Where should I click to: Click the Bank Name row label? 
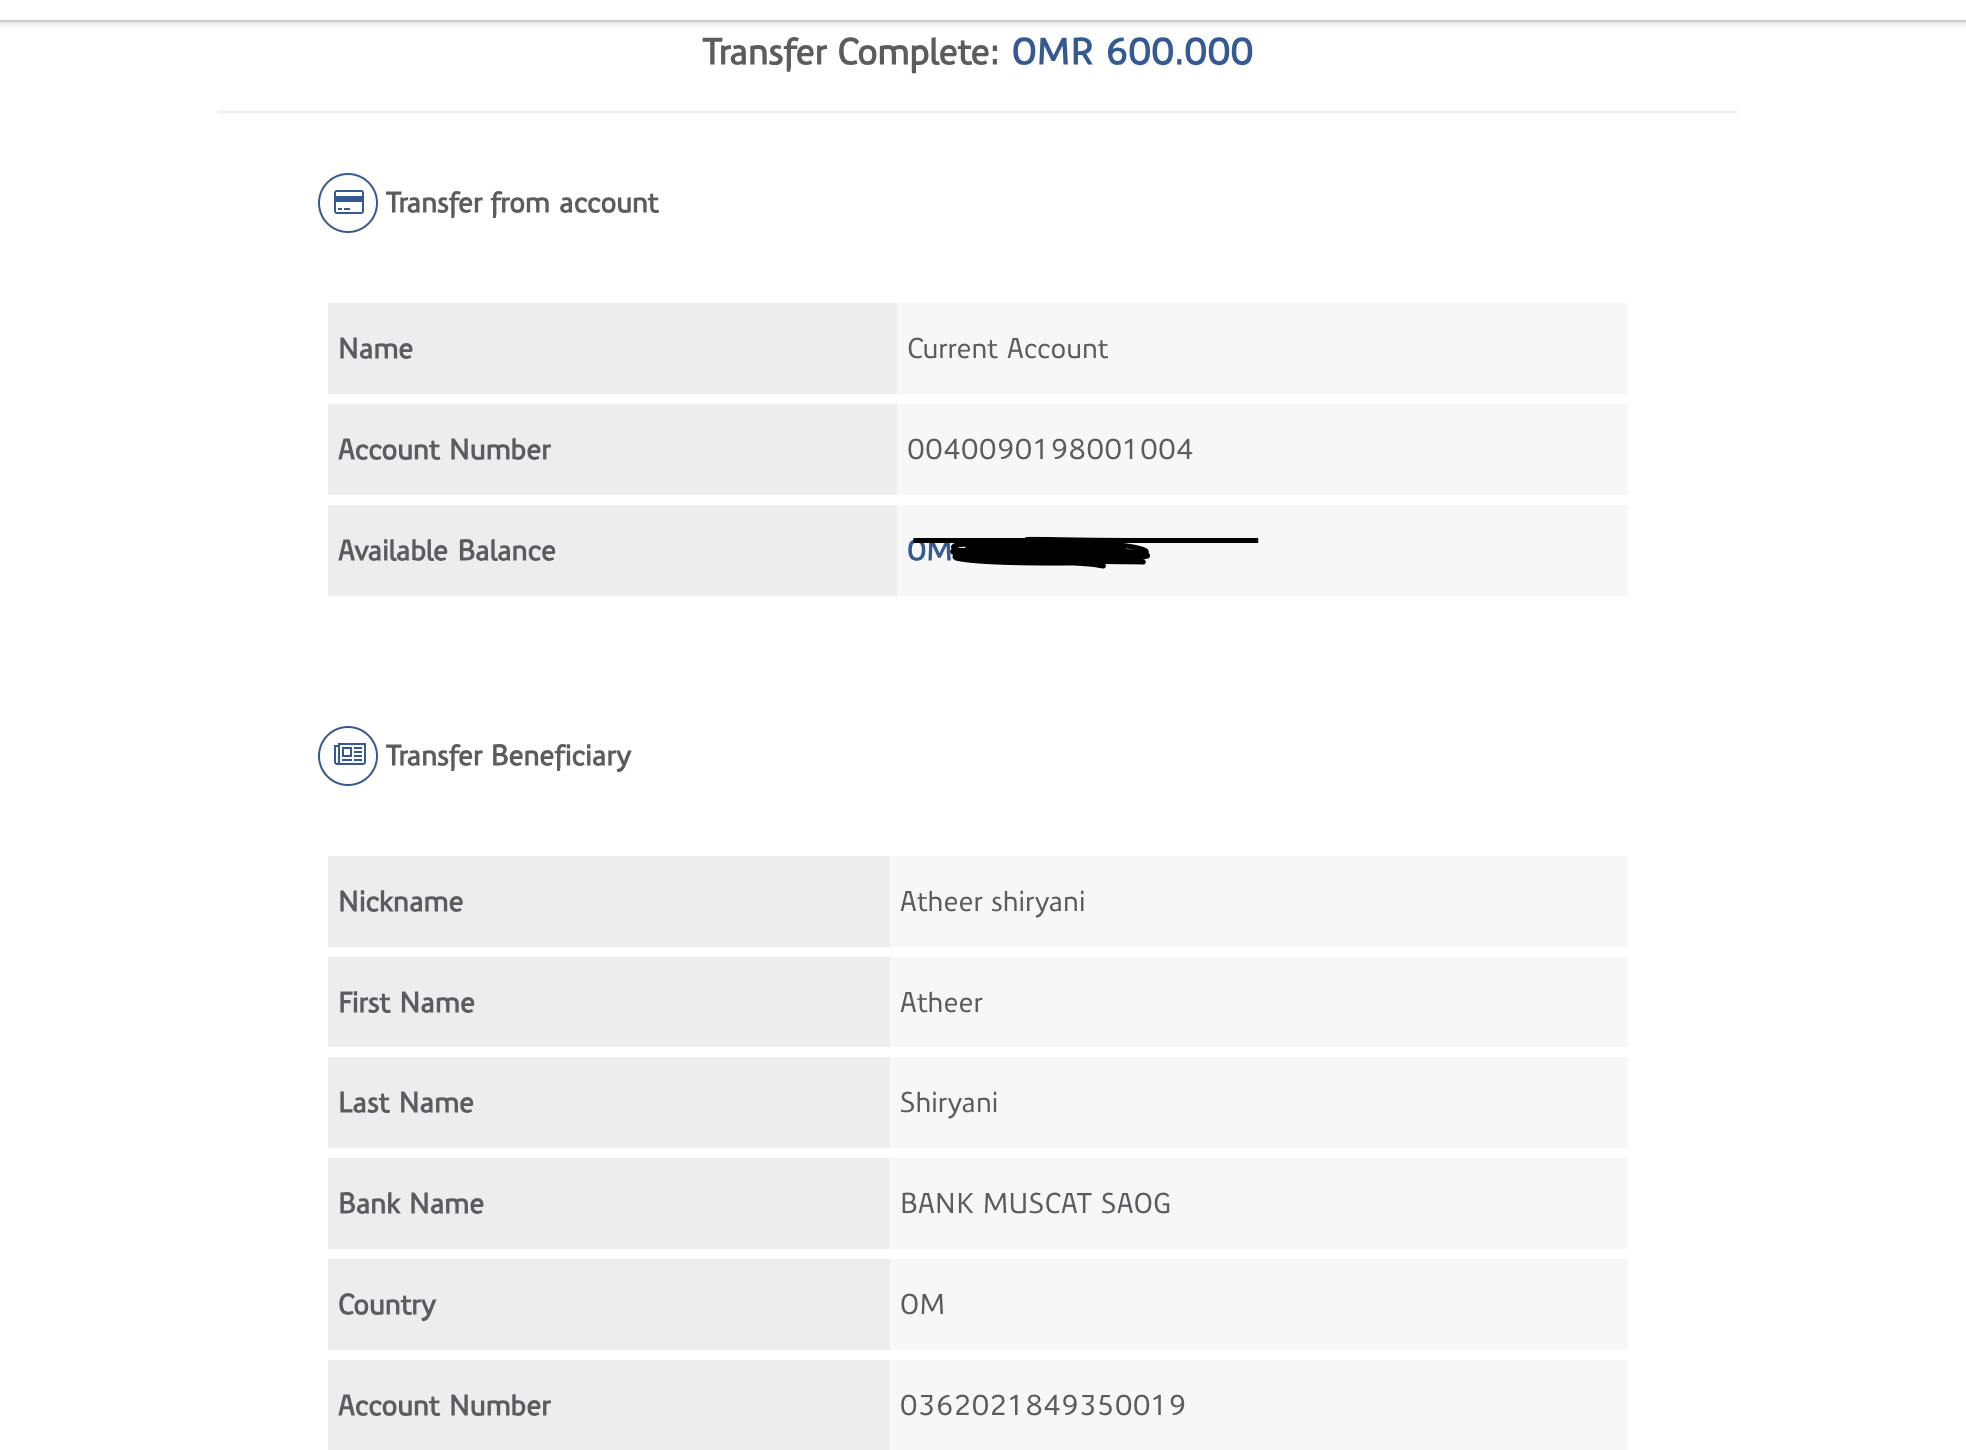411,1204
